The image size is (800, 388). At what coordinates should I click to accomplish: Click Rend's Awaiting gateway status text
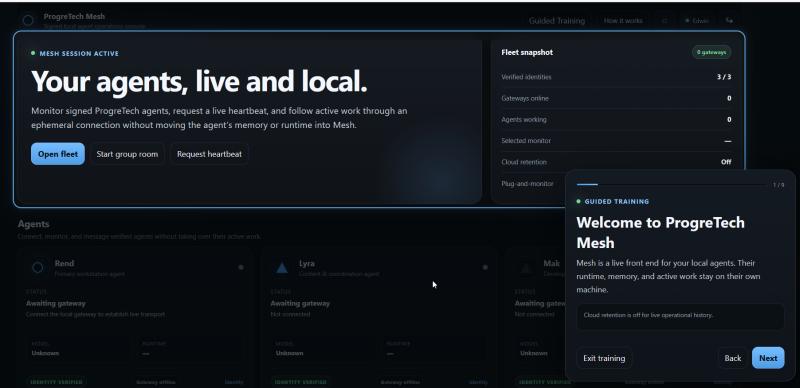click(56, 303)
